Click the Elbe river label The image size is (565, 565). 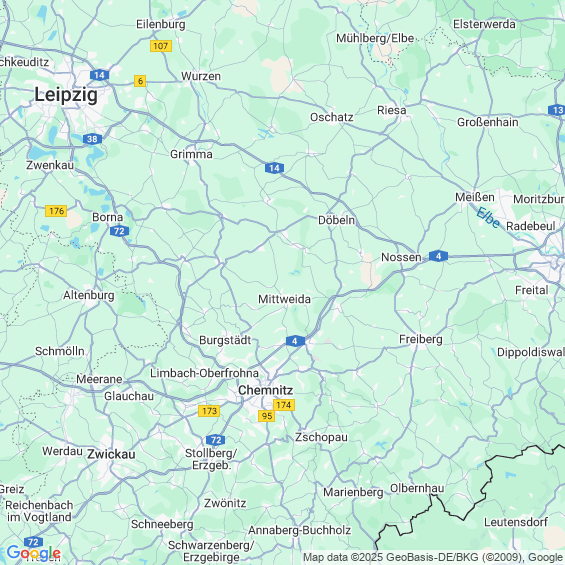click(488, 217)
